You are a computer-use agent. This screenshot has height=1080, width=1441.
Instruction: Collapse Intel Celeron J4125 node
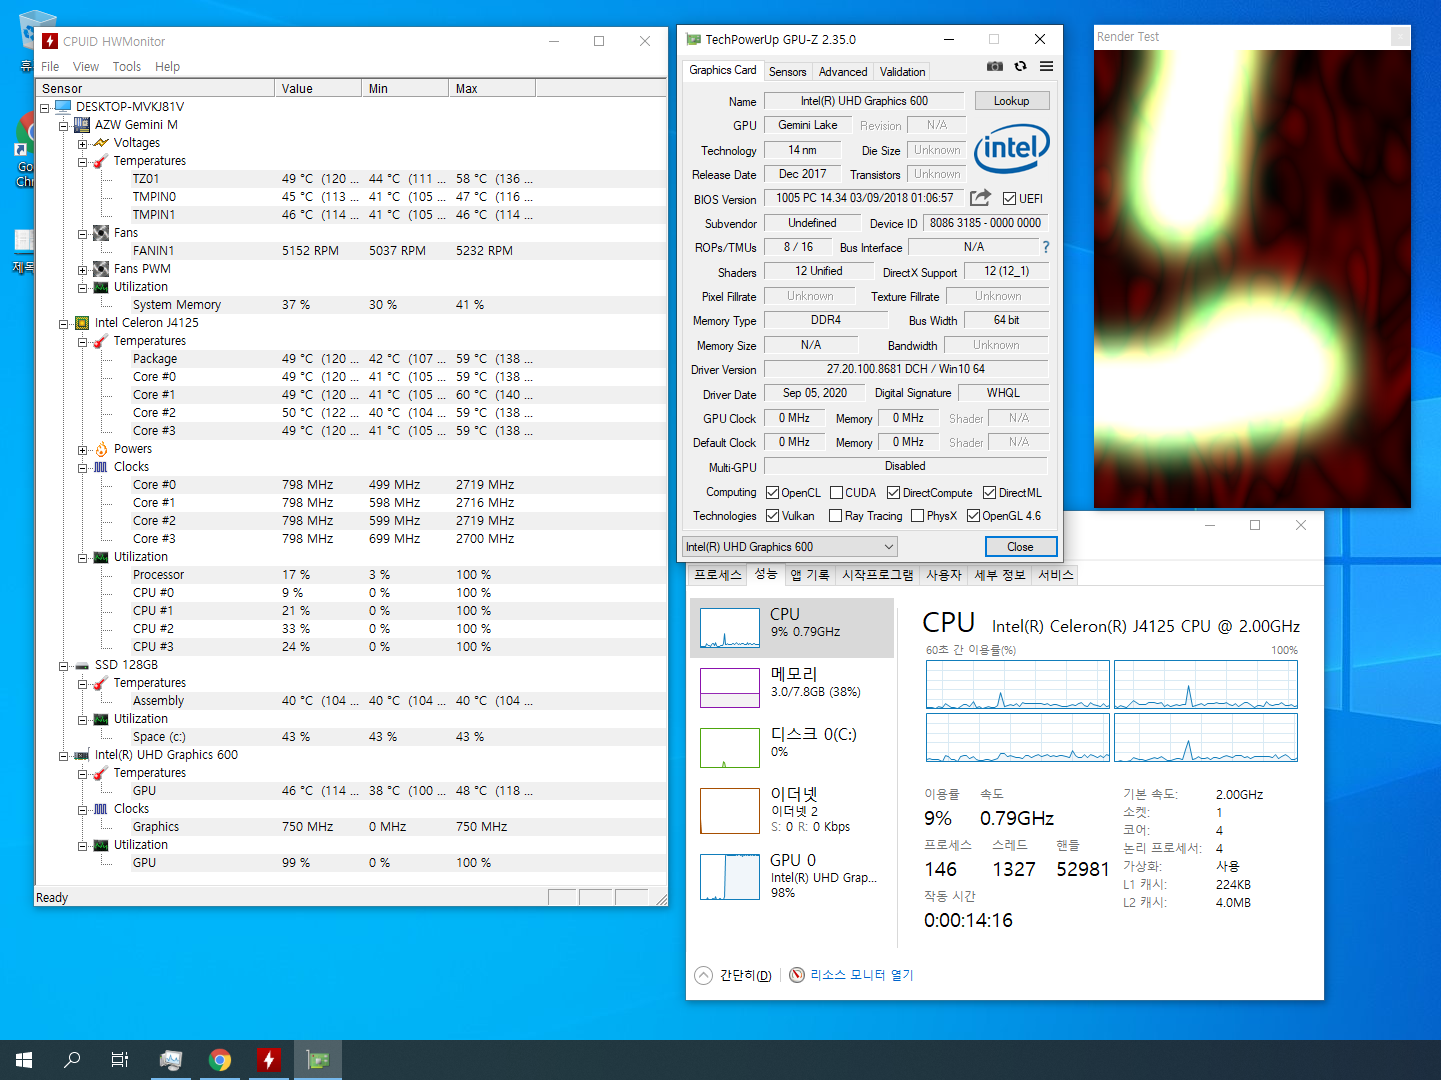click(x=64, y=323)
